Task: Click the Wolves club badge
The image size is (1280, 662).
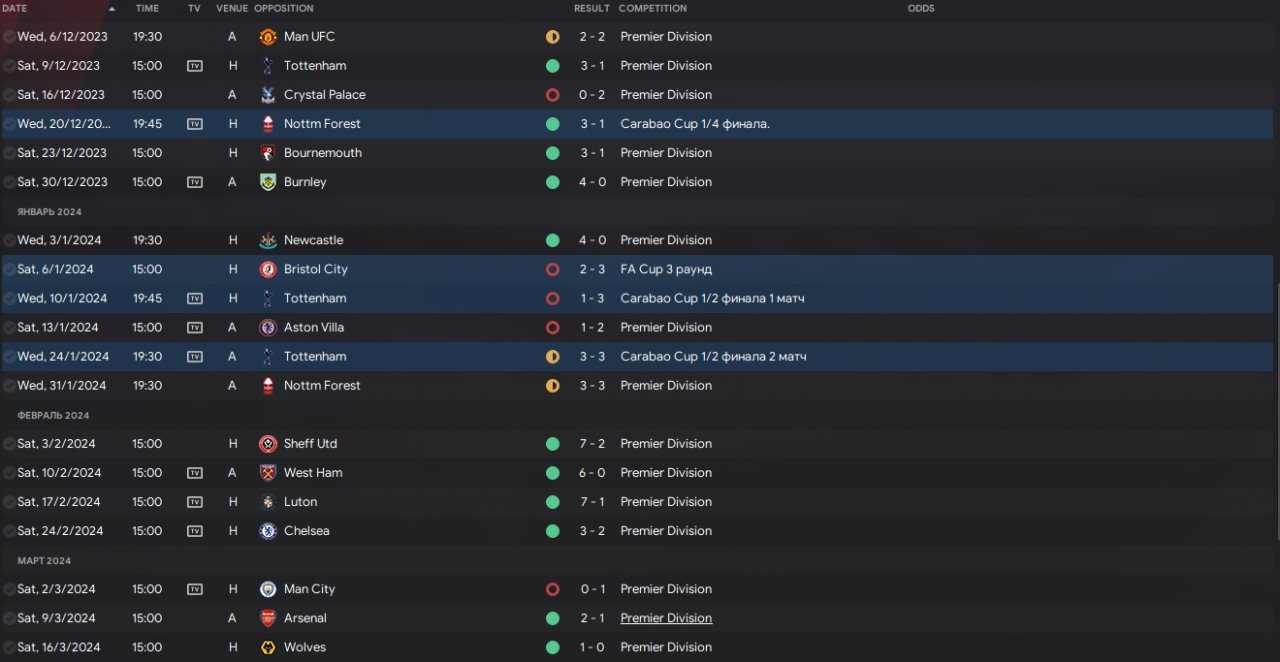Action: click(x=267, y=647)
